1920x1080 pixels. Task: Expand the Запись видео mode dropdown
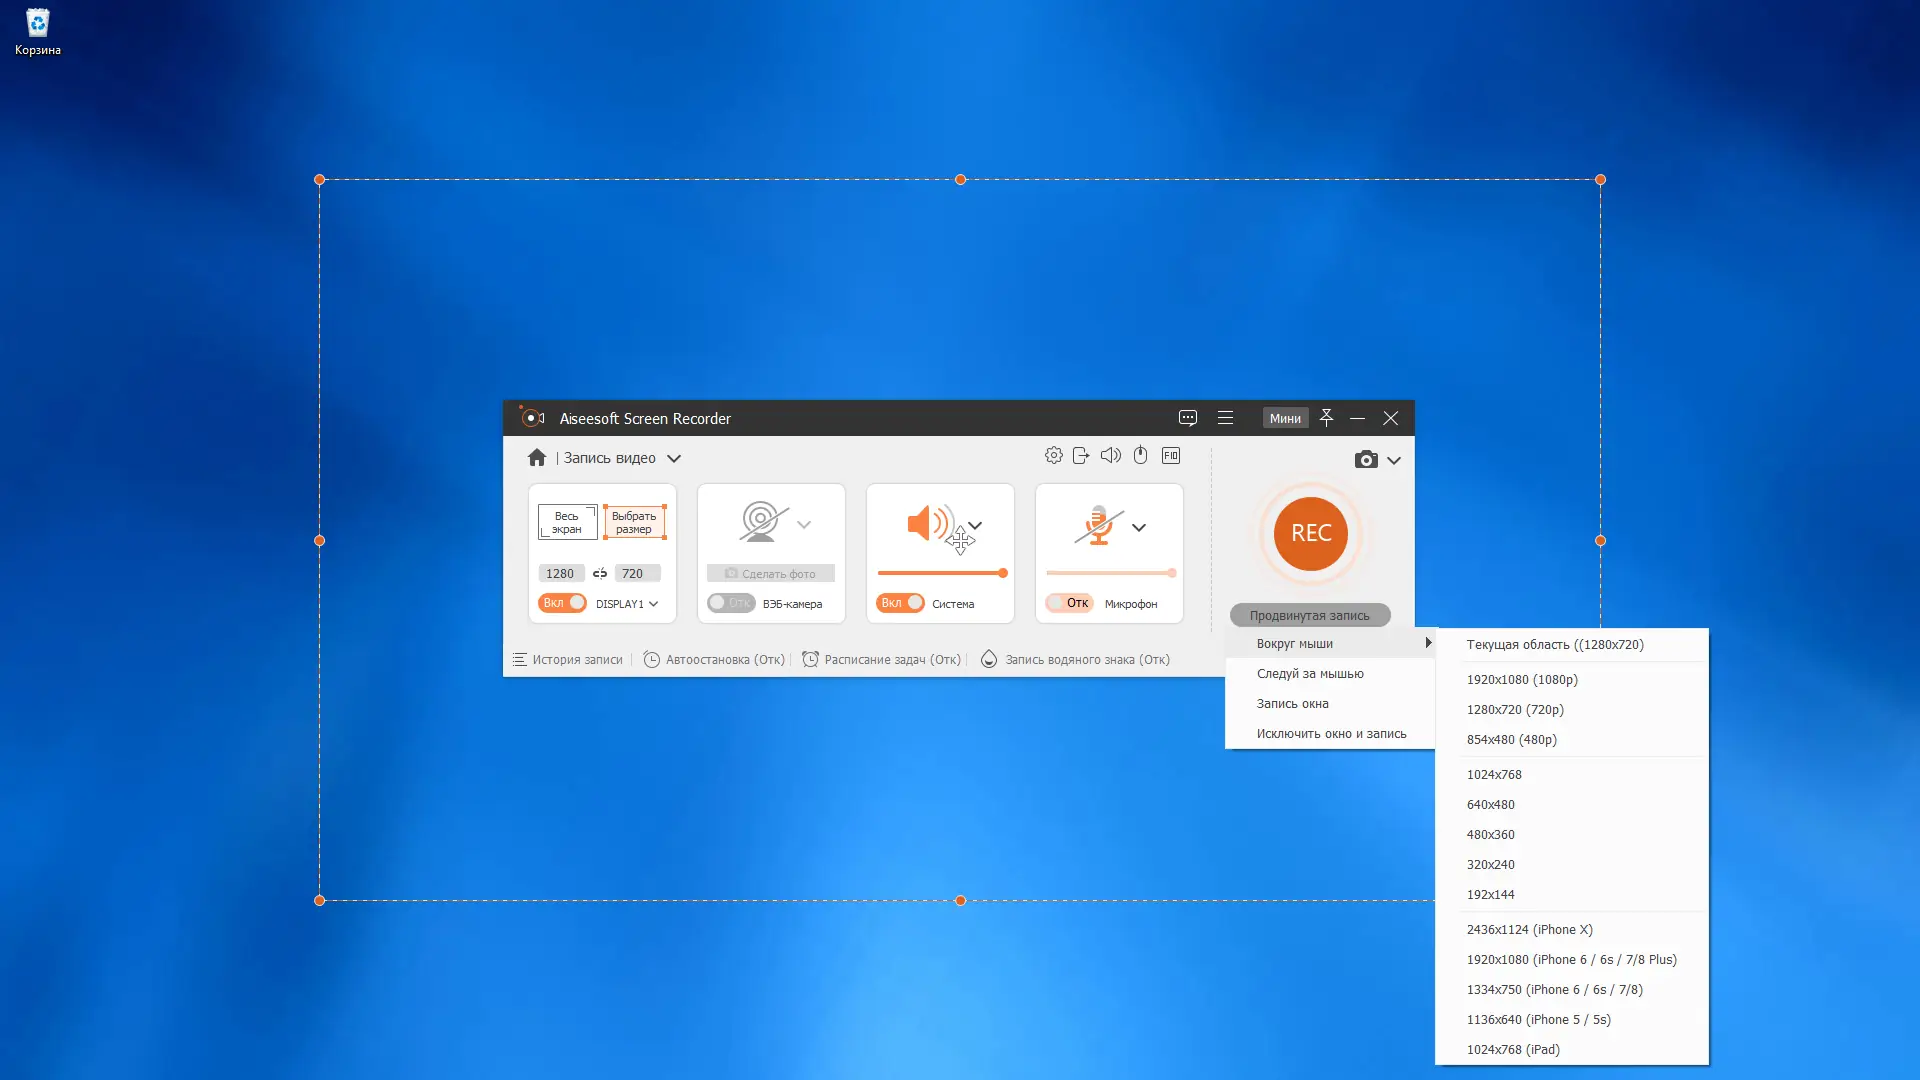point(674,459)
